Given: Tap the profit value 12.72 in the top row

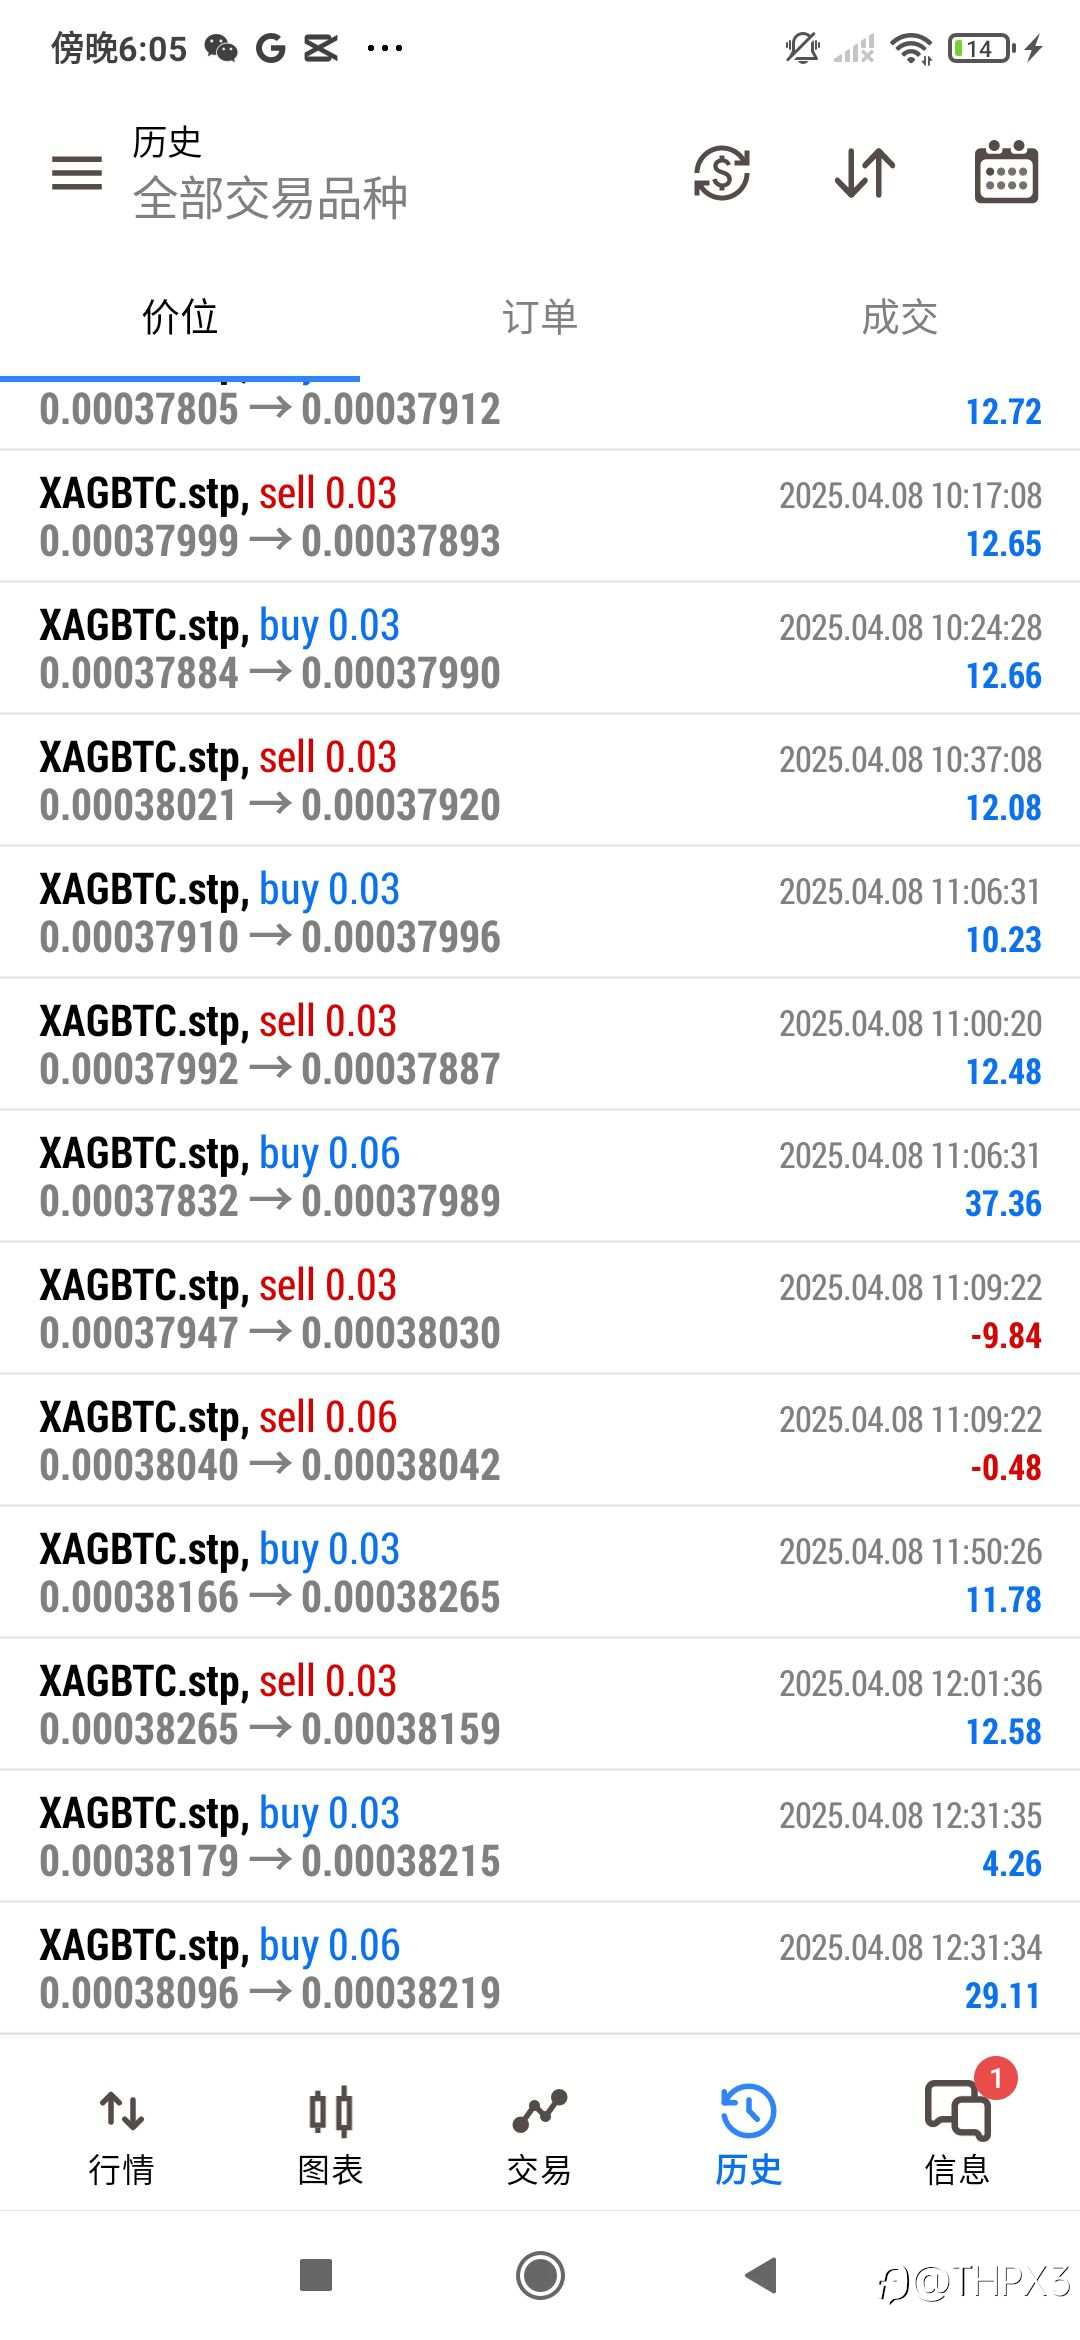Looking at the screenshot, I should coord(1003,411).
